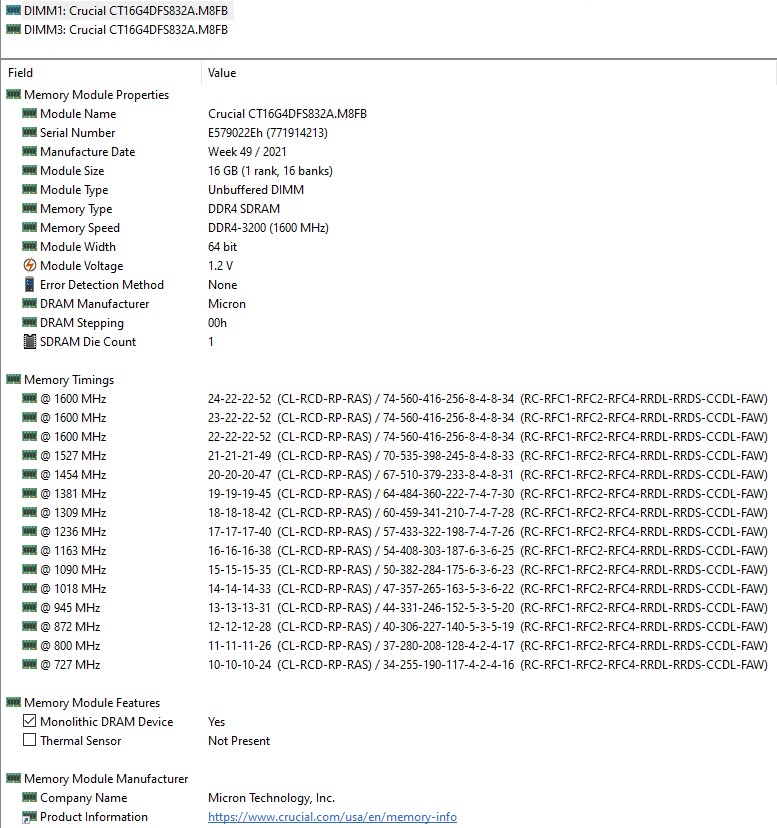Click the DIMM1 memory chip icon
777x828 pixels.
point(13,10)
